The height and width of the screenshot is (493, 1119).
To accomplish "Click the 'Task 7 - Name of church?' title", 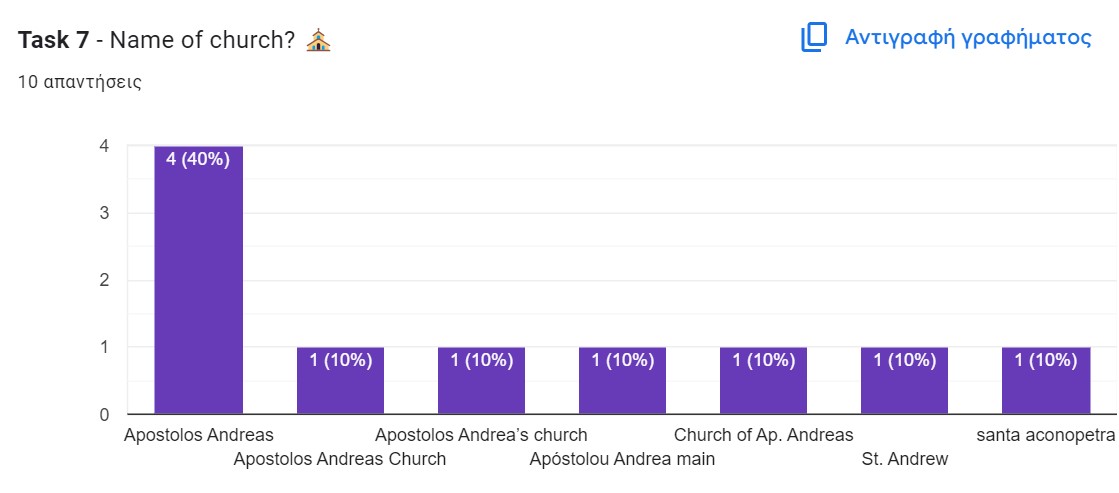I will tap(156, 41).
